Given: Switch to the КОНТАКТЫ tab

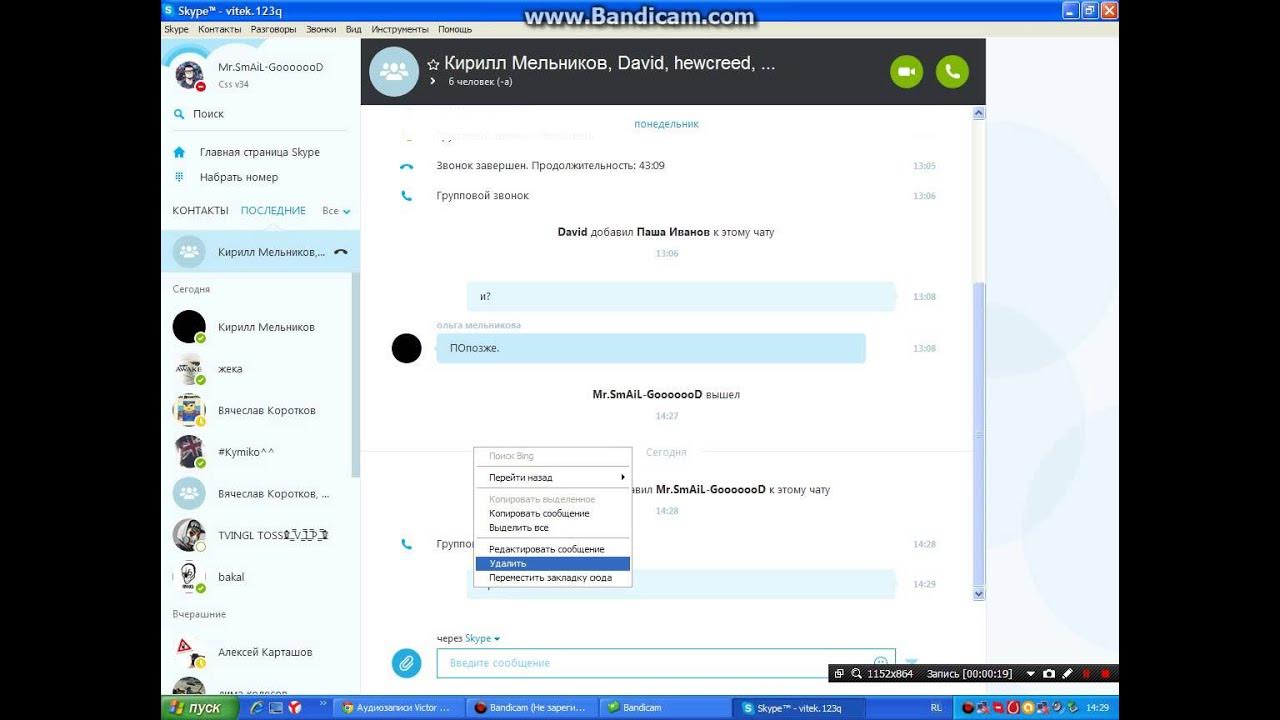Looking at the screenshot, I should [200, 211].
